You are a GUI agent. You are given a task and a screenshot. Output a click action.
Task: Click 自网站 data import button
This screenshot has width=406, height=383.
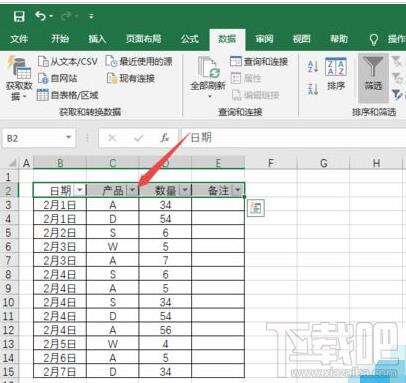(x=58, y=78)
